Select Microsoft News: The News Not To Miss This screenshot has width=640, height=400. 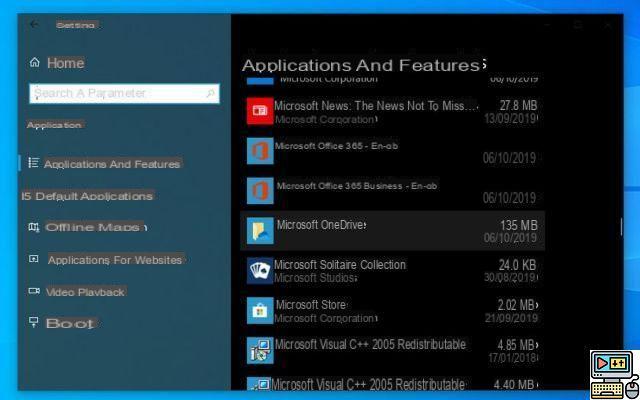pos(392,111)
